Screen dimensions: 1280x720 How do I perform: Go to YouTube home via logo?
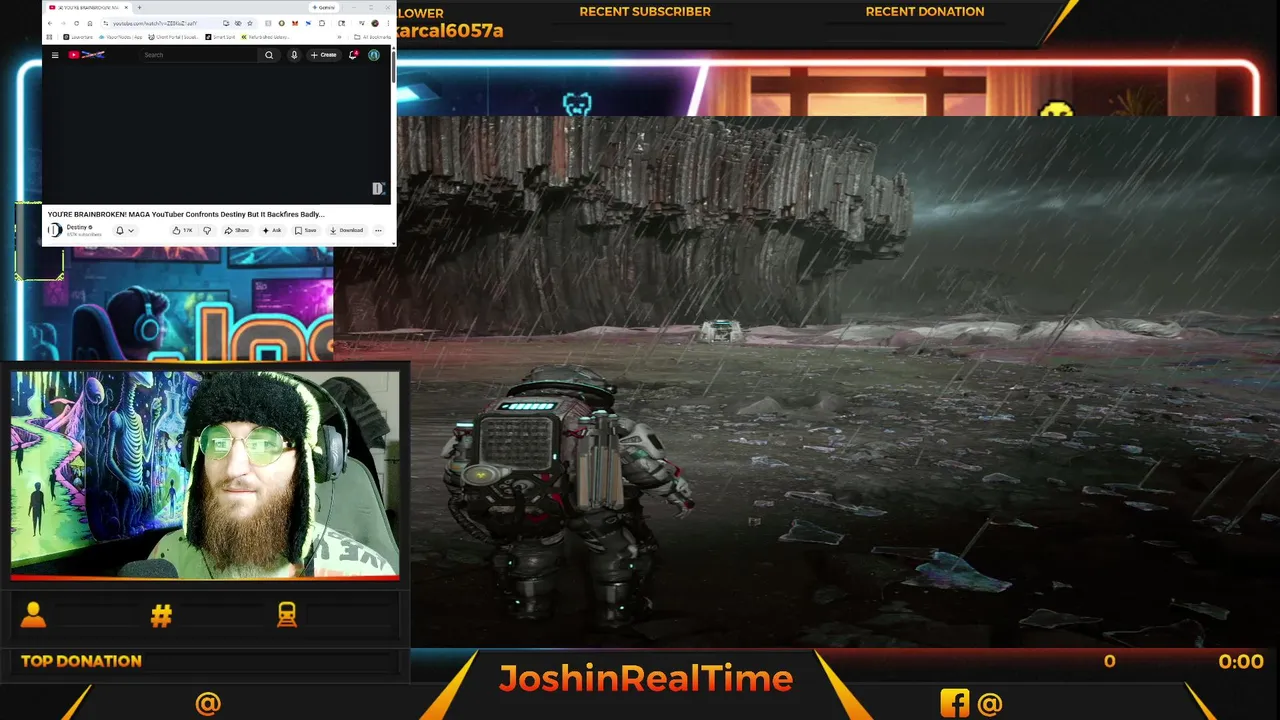(87, 55)
